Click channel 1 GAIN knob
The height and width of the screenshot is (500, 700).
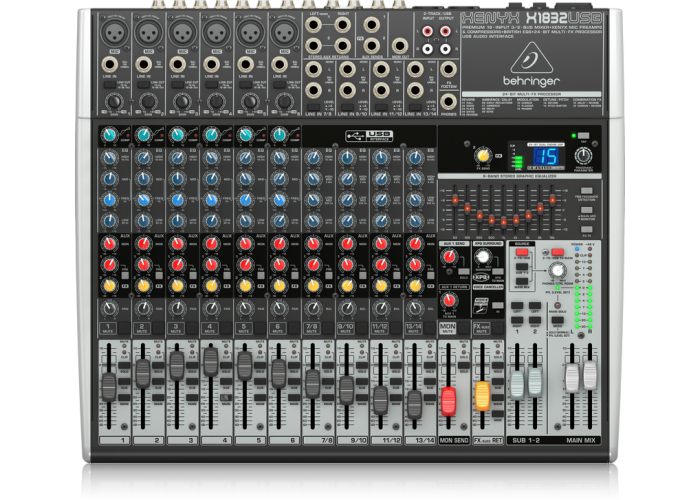coord(114,102)
